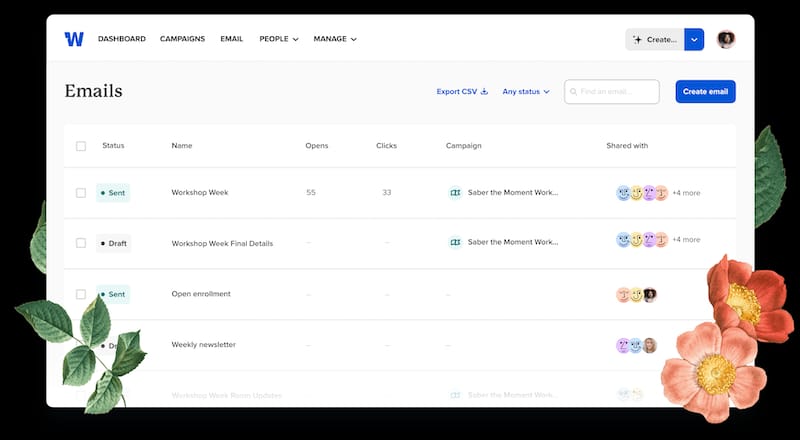Click the search magnifier icon
Image resolution: width=800 pixels, height=440 pixels.
[574, 92]
